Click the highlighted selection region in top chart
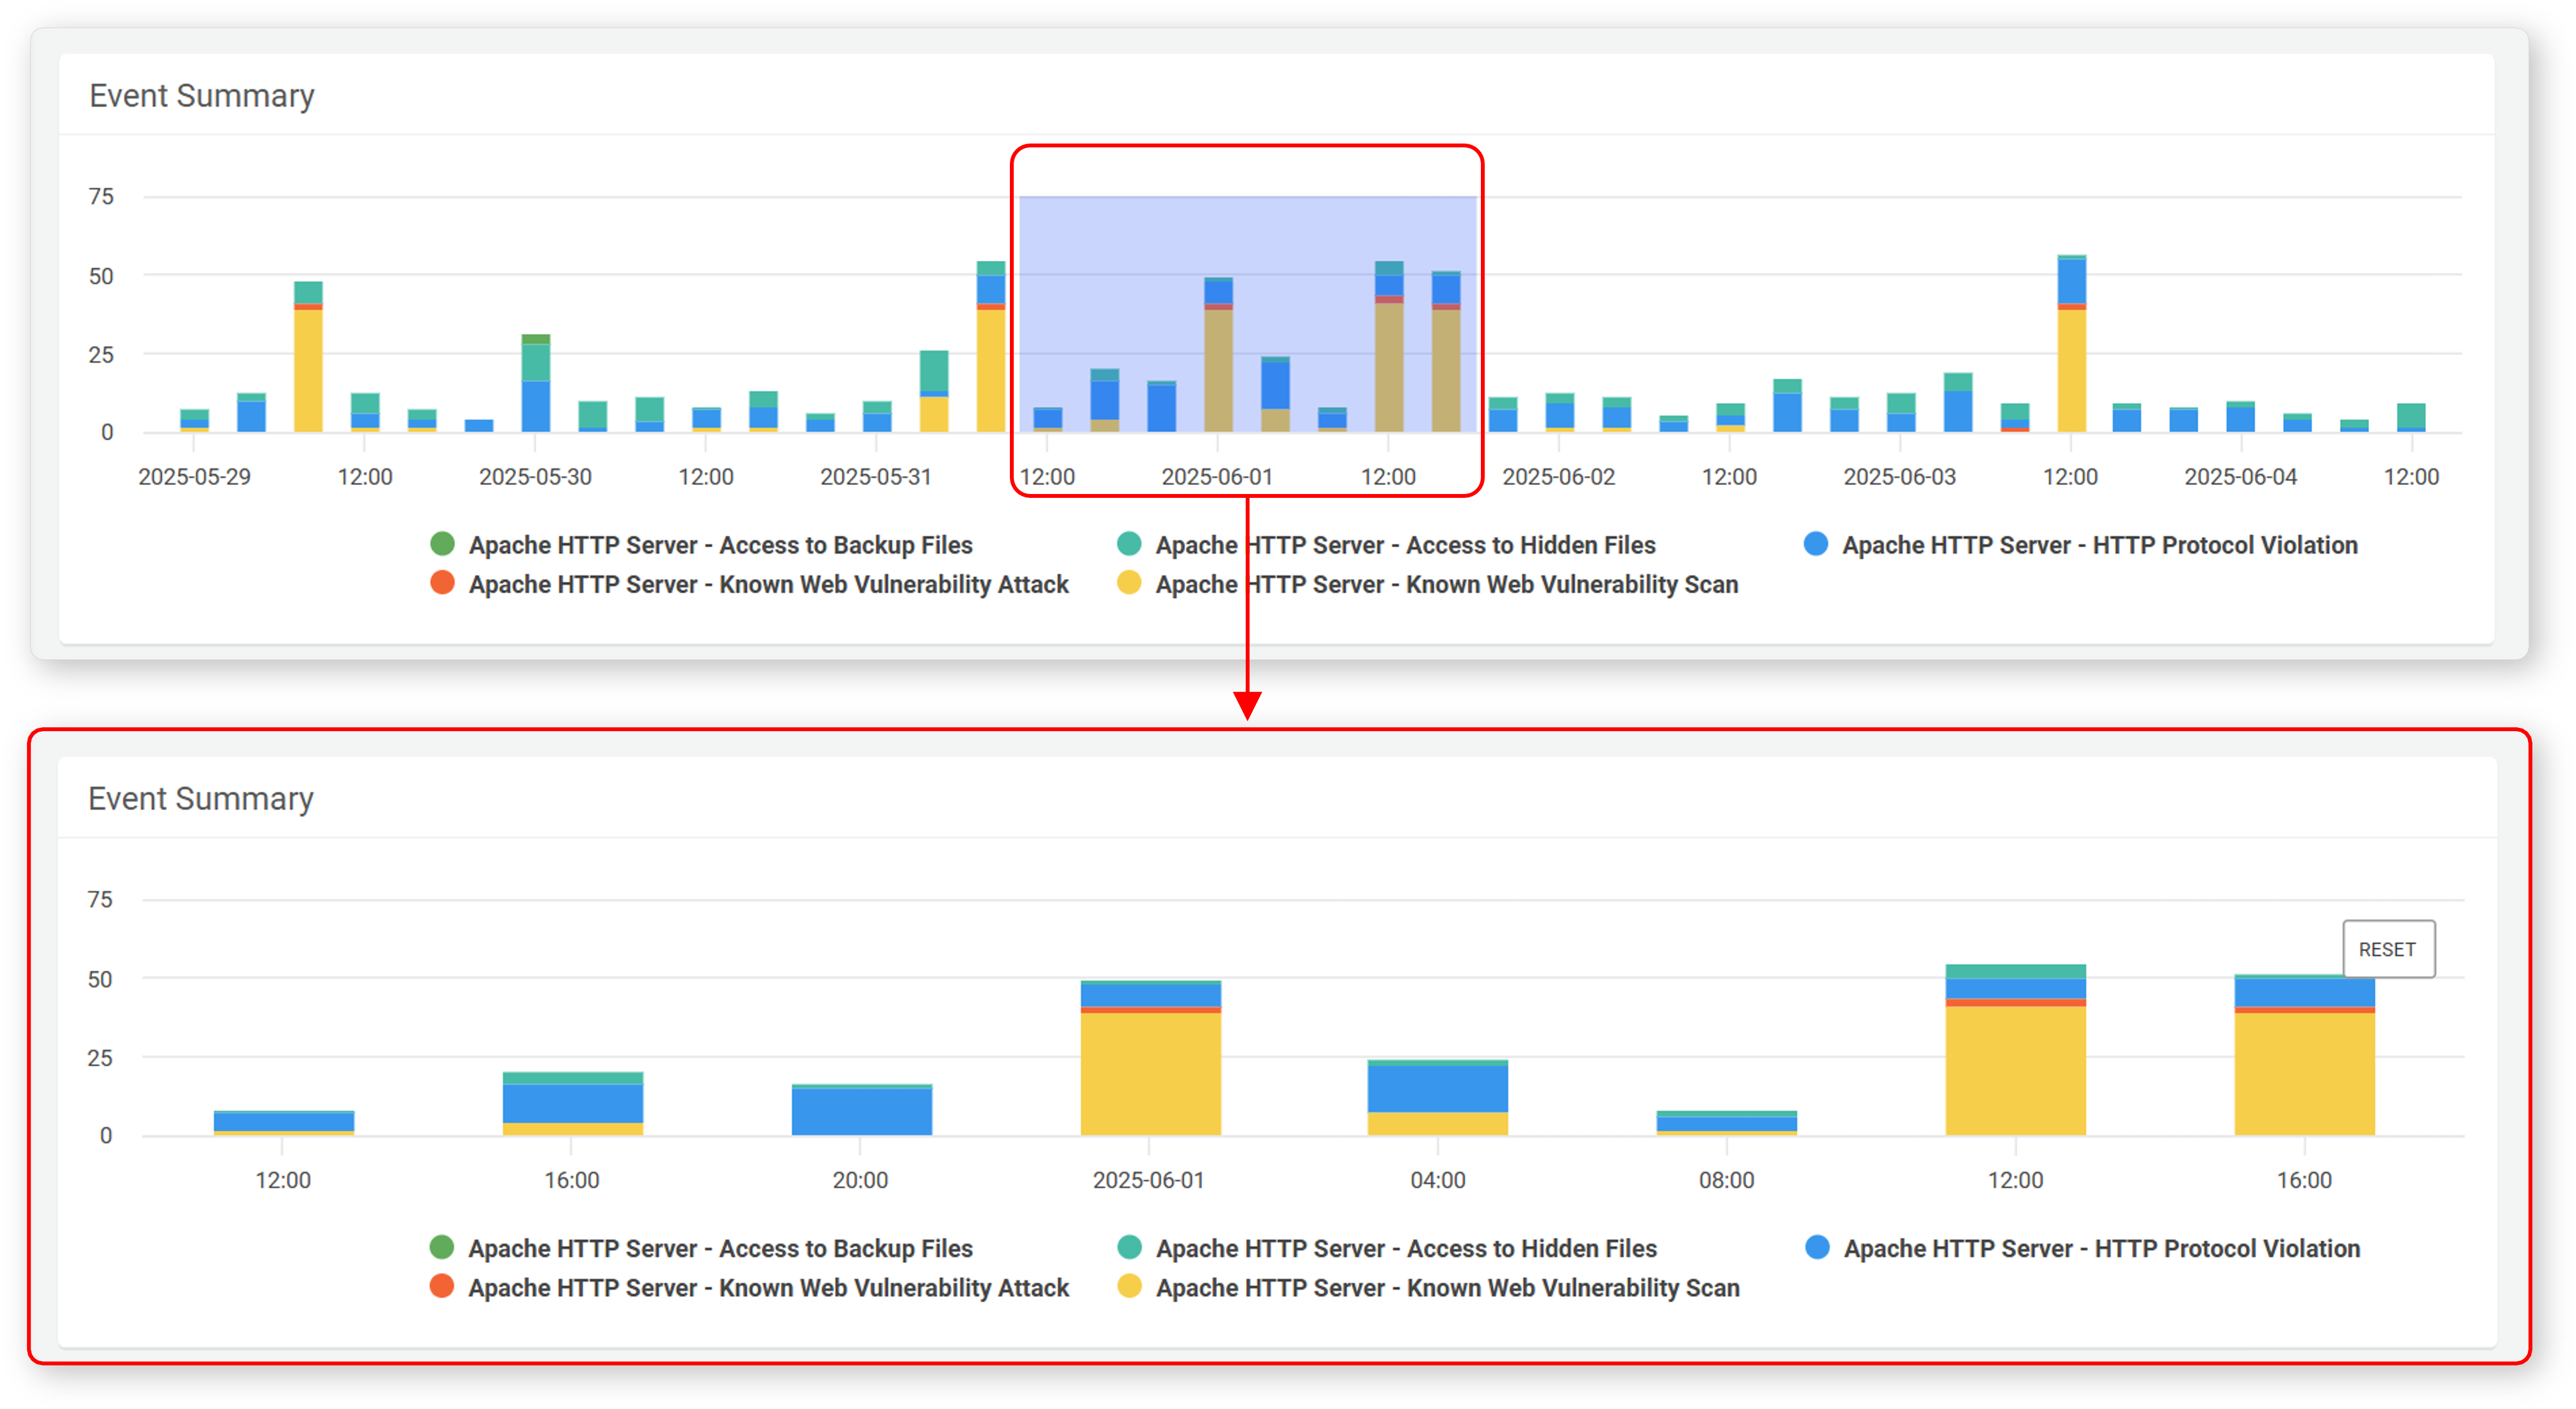This screenshot has width=2576, height=1409. point(1247,314)
